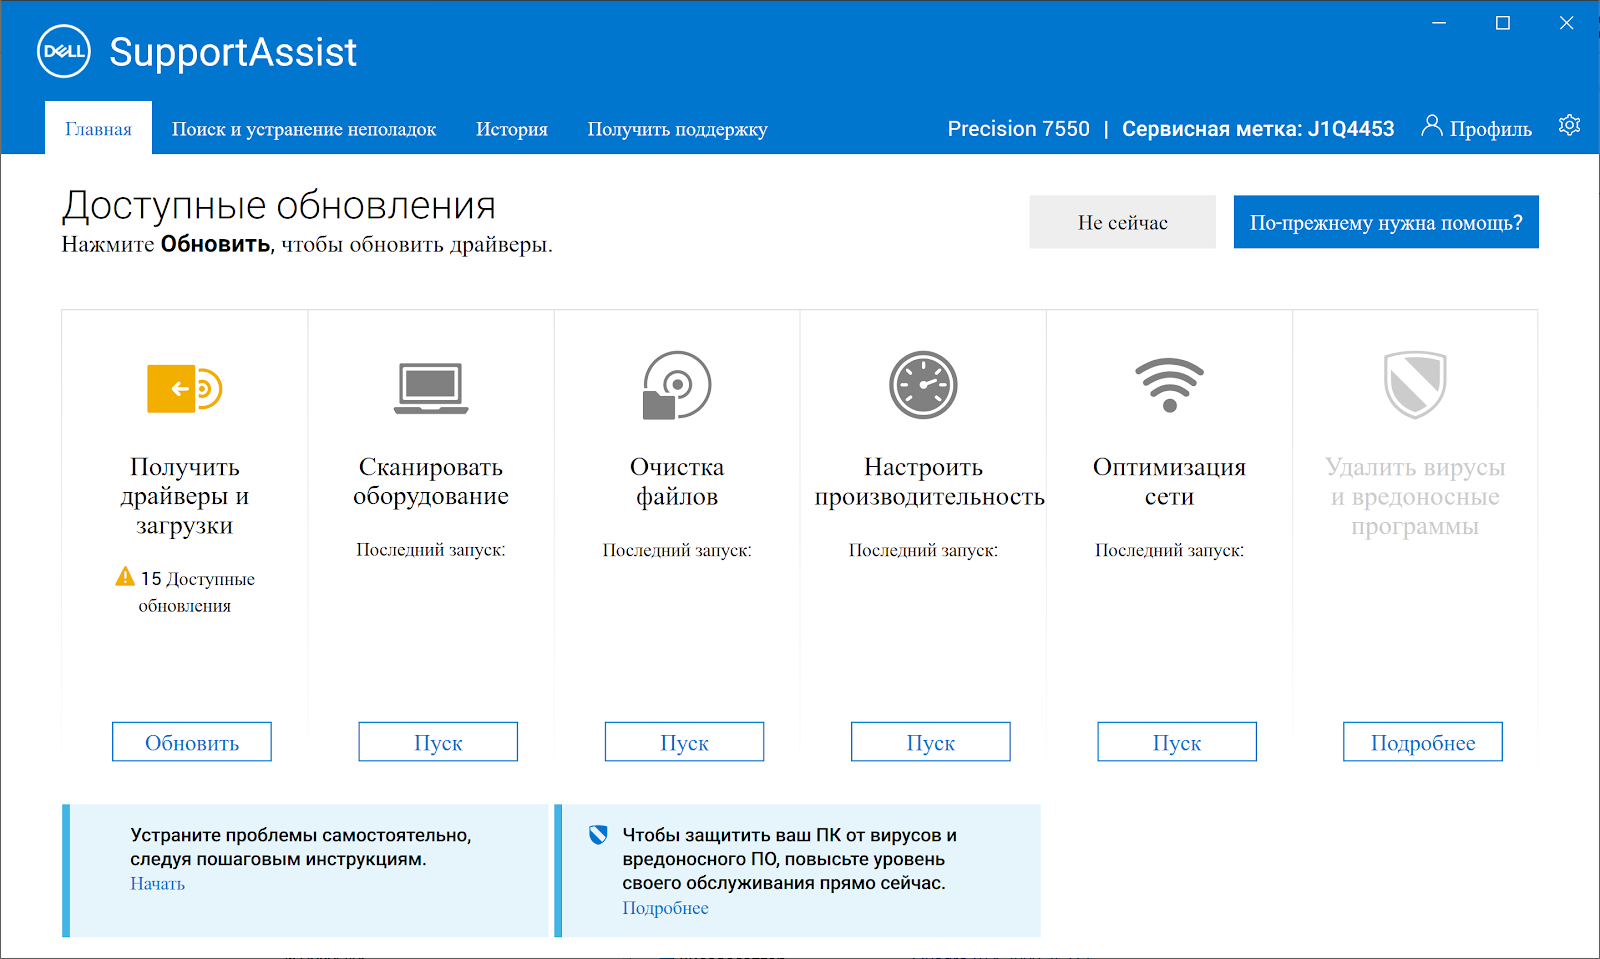Screen dimensions: 1600x959
Task: Open the Профиль menu
Action: (x=1477, y=128)
